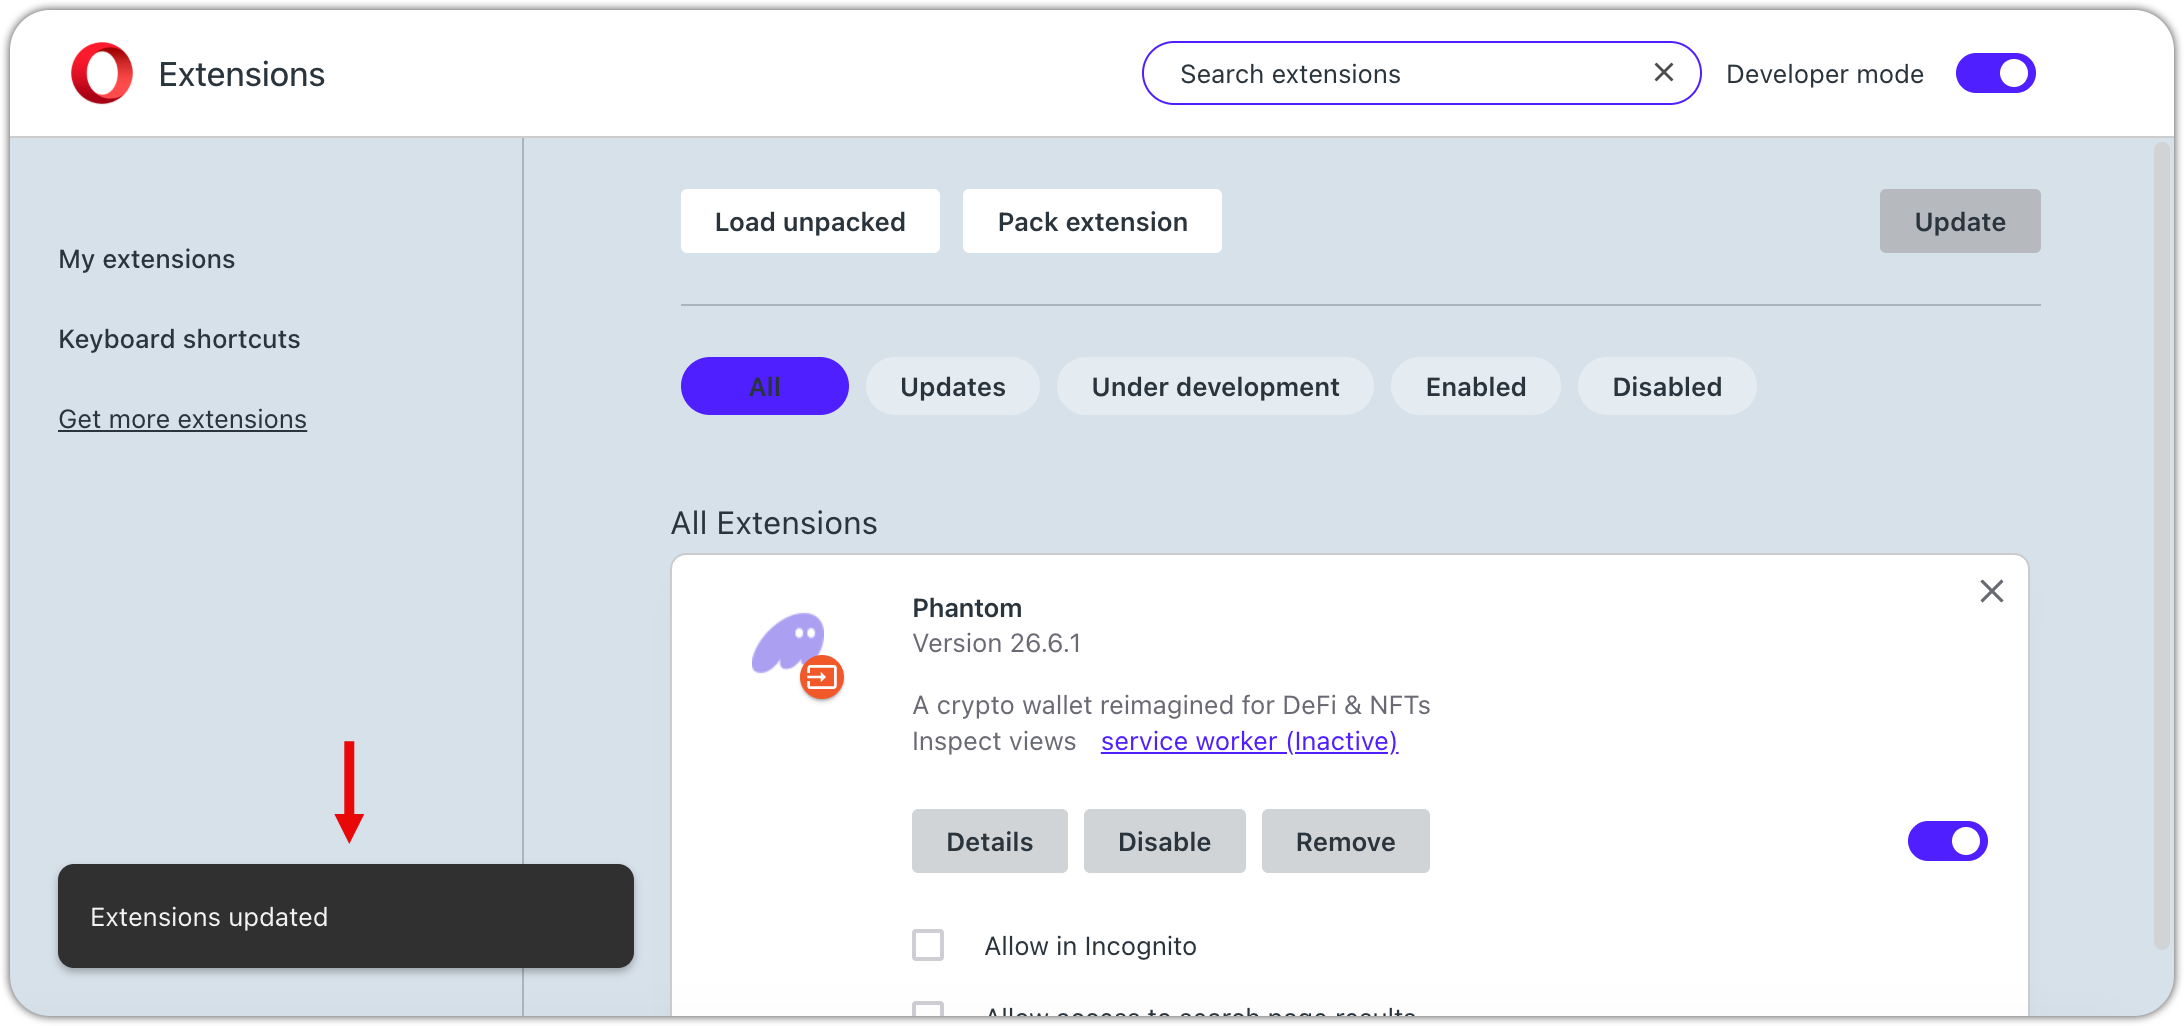Viewport: 2184px width, 1026px height.
Task: Toggle the Phantom extension enable switch
Action: pos(1947,841)
